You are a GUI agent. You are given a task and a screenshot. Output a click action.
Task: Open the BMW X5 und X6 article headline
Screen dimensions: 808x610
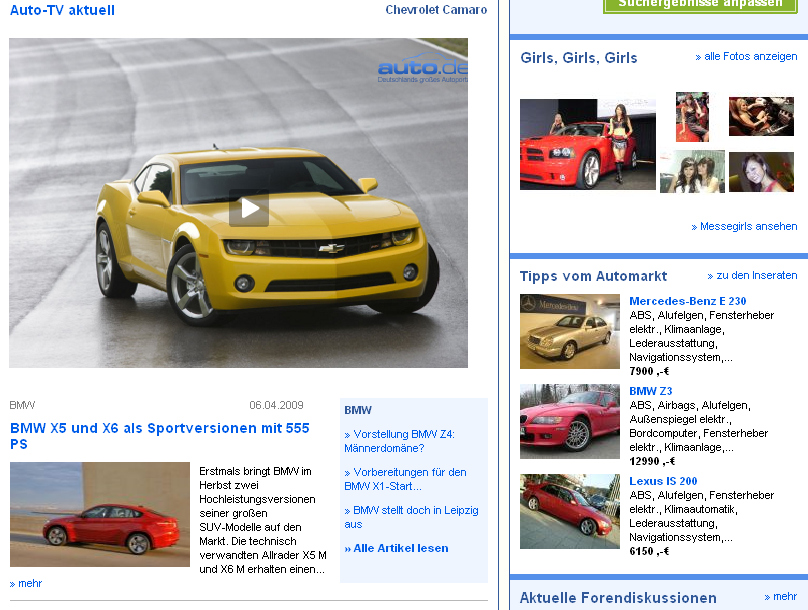160,436
